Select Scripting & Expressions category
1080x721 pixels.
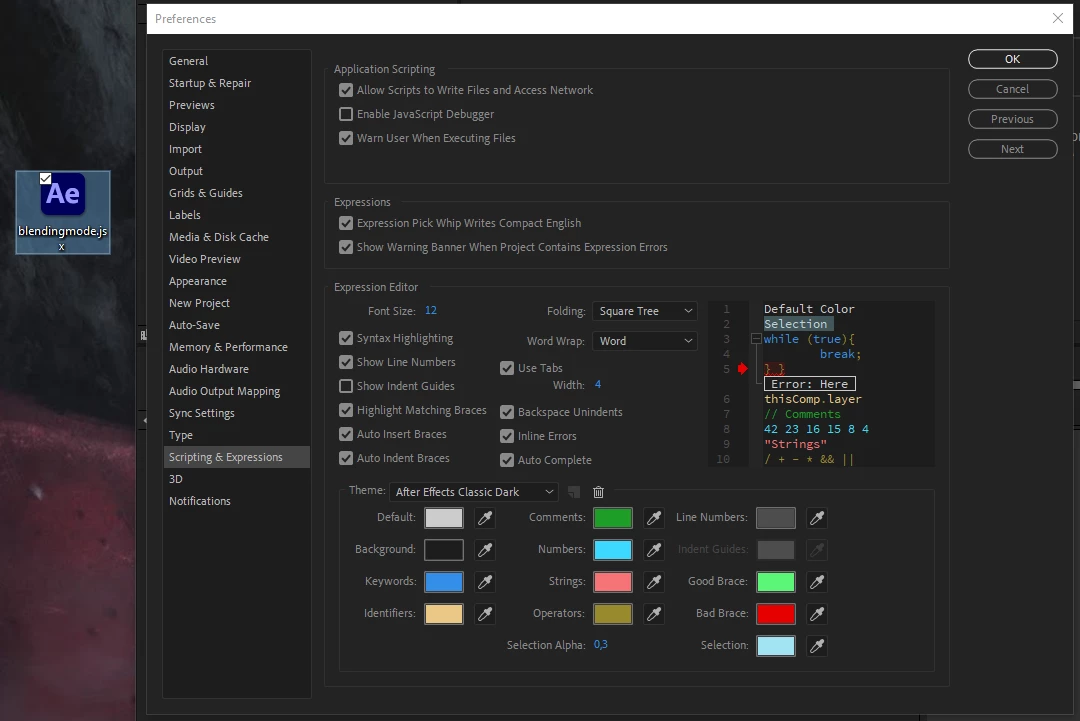point(236,457)
